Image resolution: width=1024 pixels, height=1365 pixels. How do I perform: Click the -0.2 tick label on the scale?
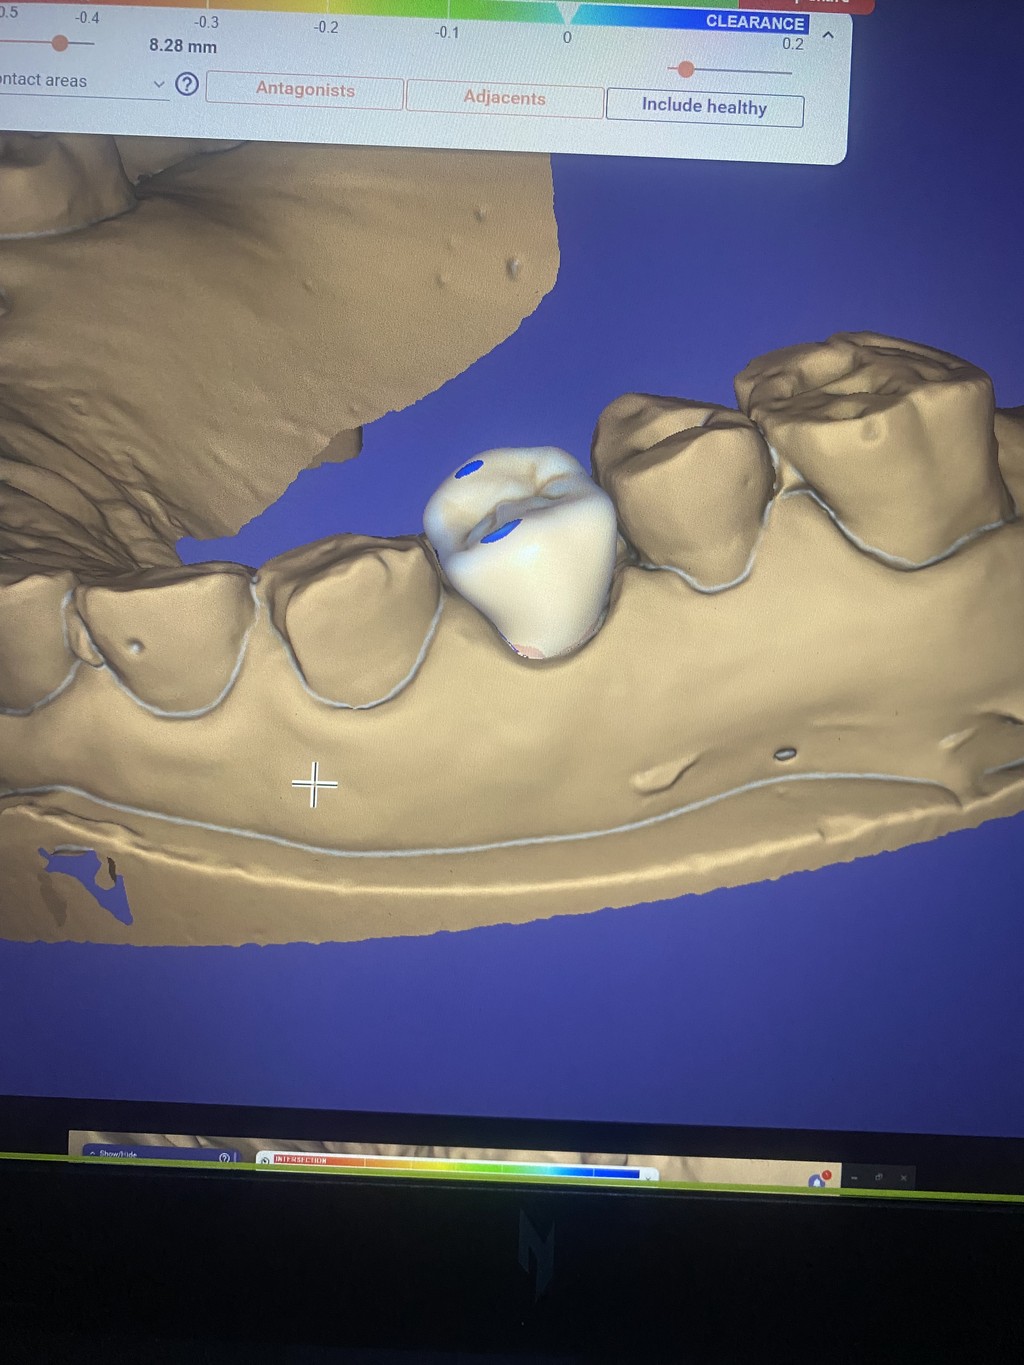tap(326, 27)
